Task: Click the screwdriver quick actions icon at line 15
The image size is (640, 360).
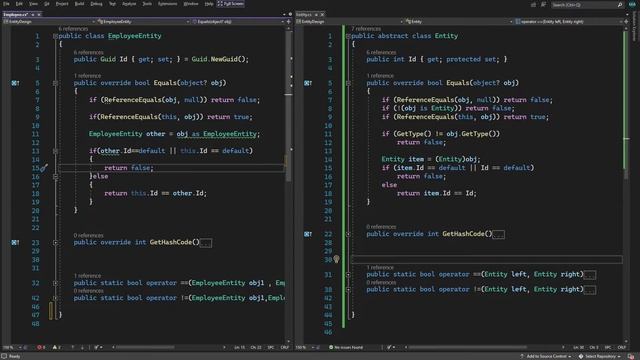Action: click(44, 168)
